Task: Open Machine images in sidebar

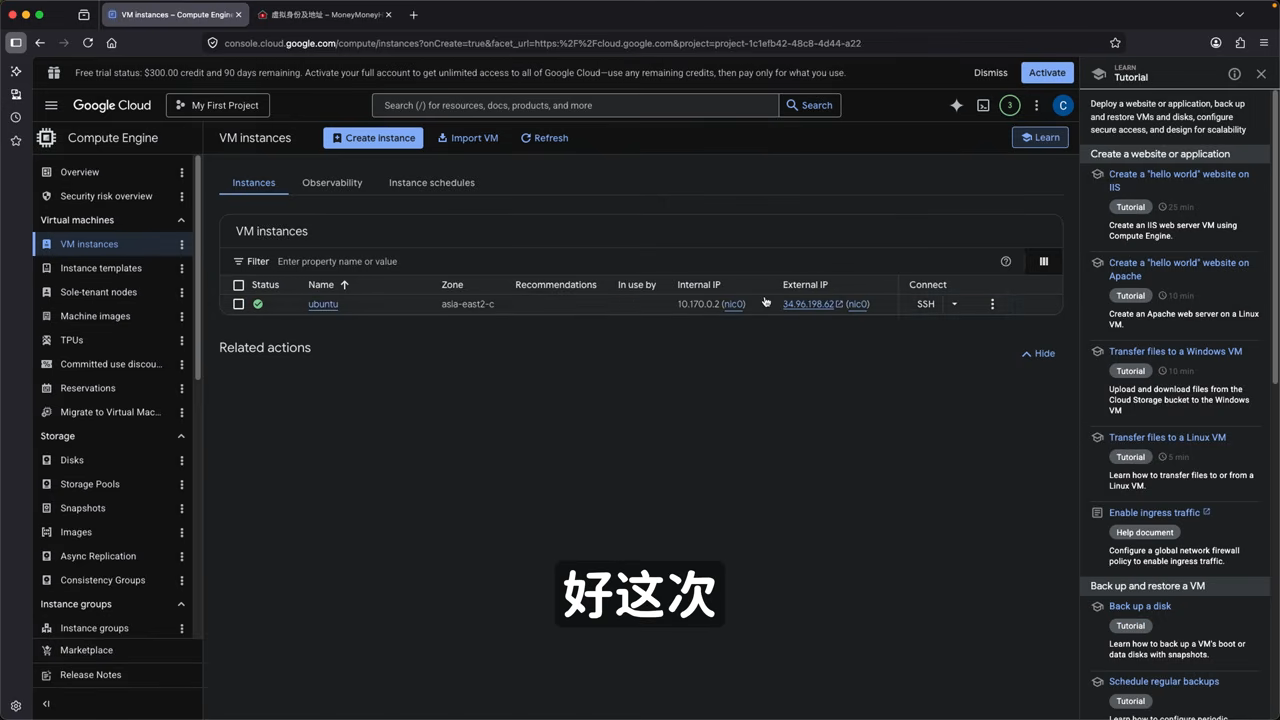Action: click(x=95, y=316)
